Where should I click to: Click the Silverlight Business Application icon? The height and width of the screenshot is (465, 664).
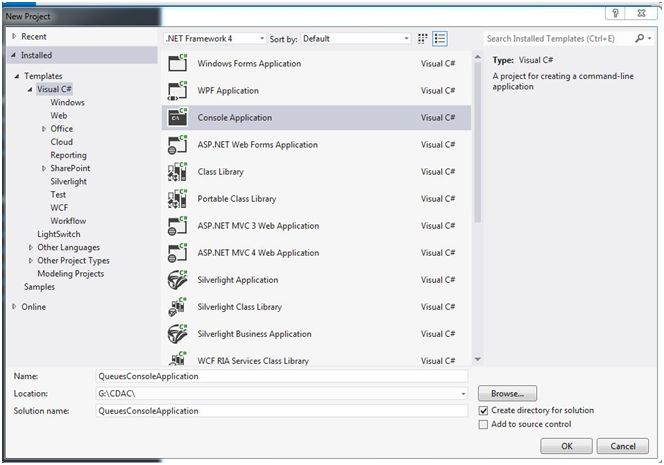(x=177, y=335)
